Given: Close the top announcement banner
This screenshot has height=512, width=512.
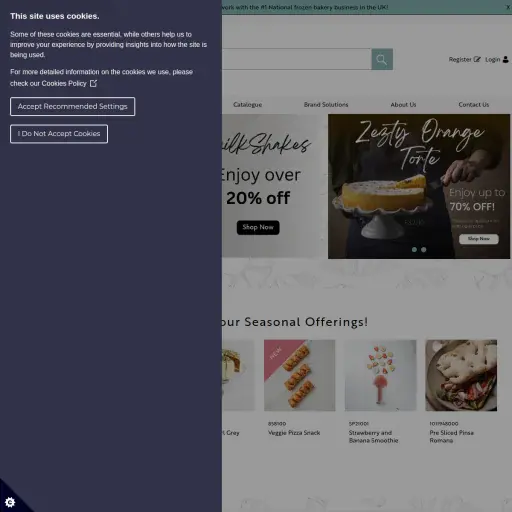Looking at the screenshot, I should click(508, 7).
